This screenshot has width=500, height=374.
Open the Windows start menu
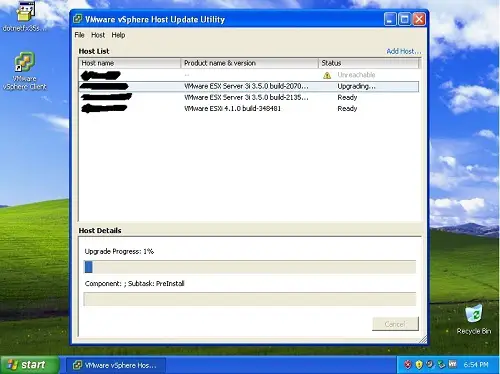pyautogui.click(x=30, y=365)
